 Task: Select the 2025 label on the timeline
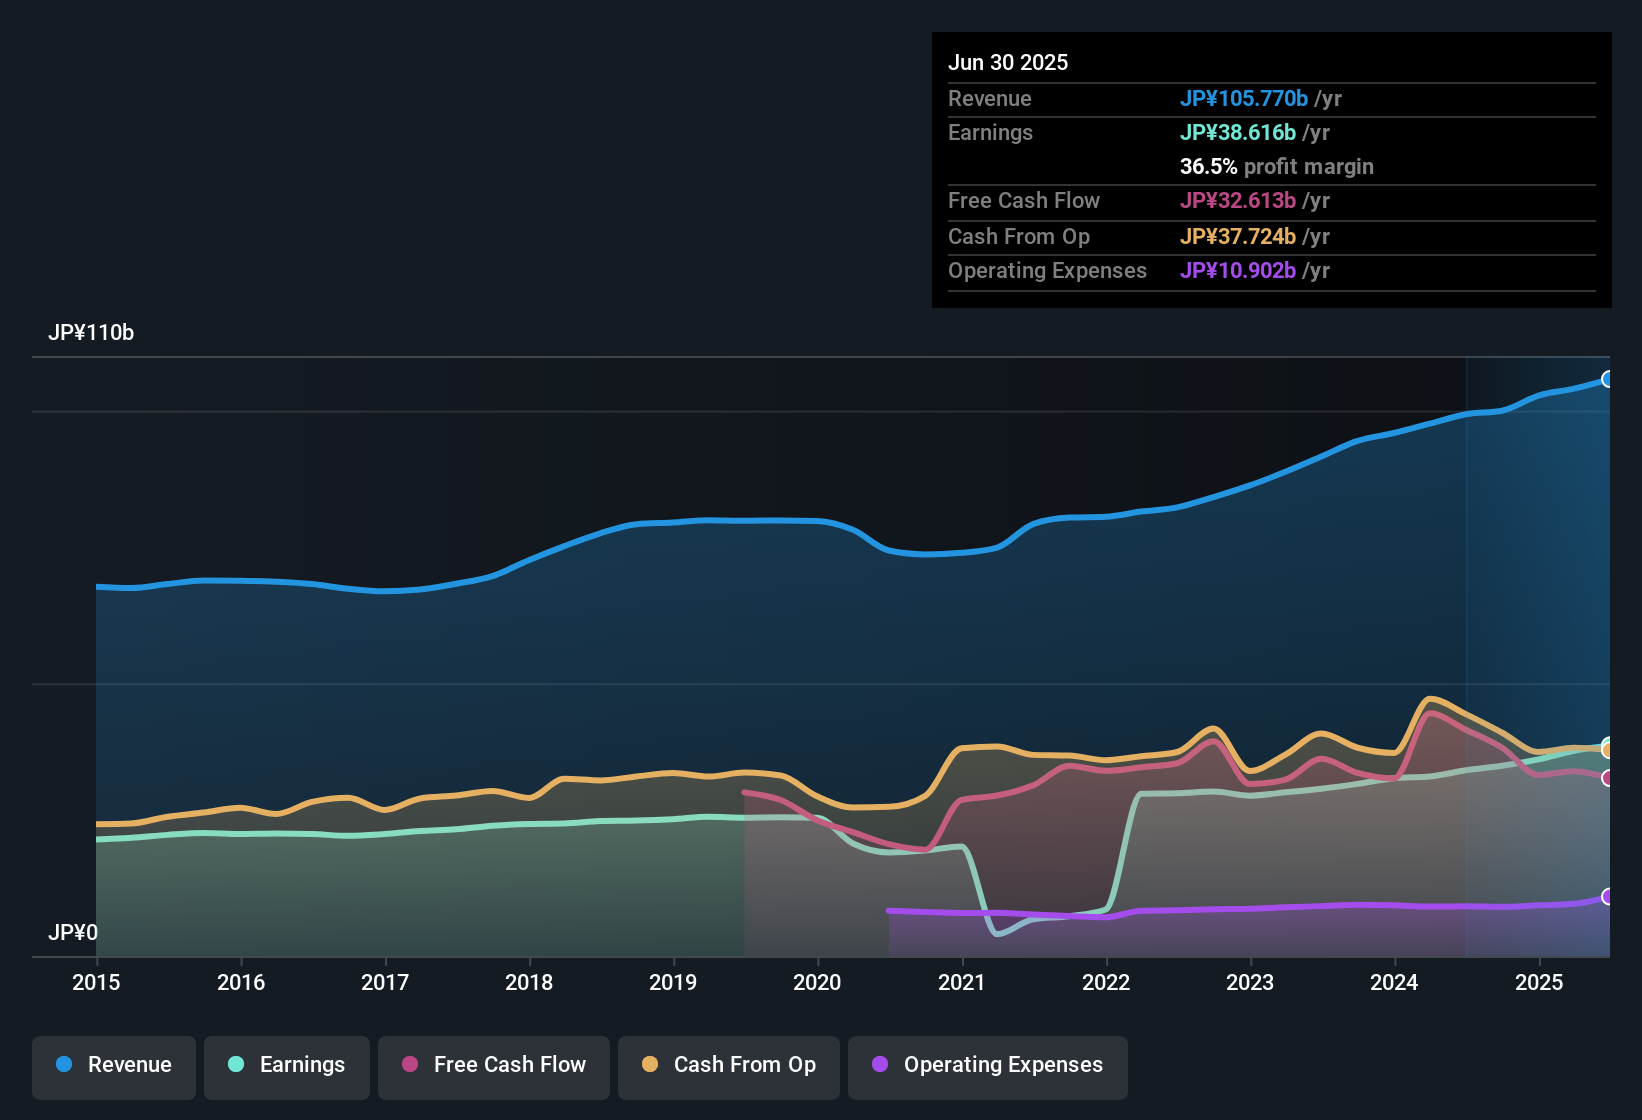point(1538,983)
